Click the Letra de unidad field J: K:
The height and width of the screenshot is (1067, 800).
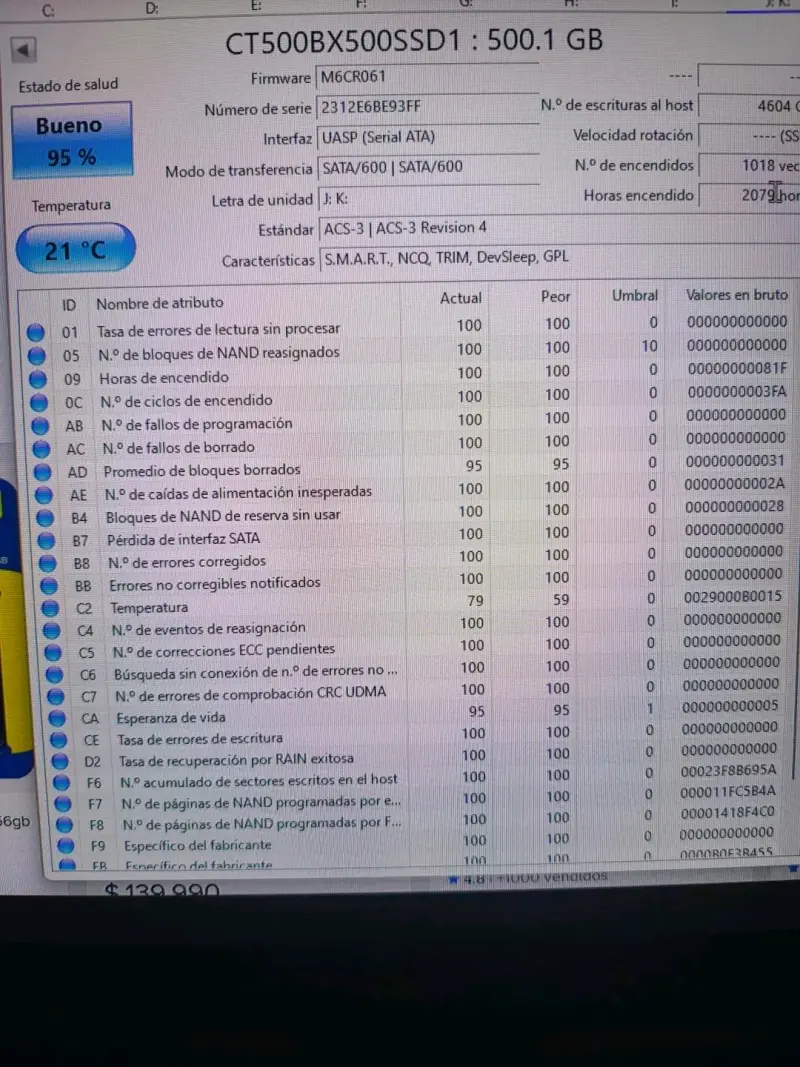click(429, 199)
